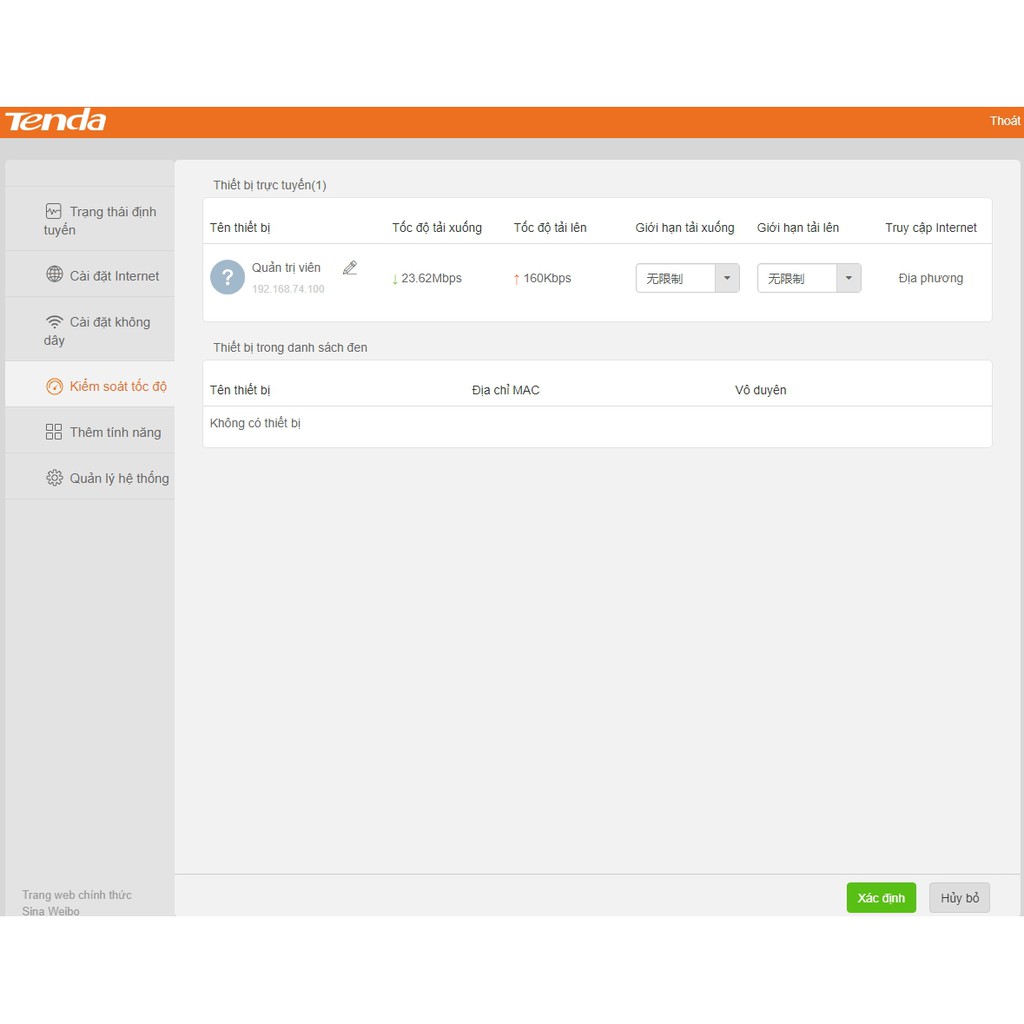Open the Sina Weibo link
The width and height of the screenshot is (1024, 1024).
[x=51, y=911]
